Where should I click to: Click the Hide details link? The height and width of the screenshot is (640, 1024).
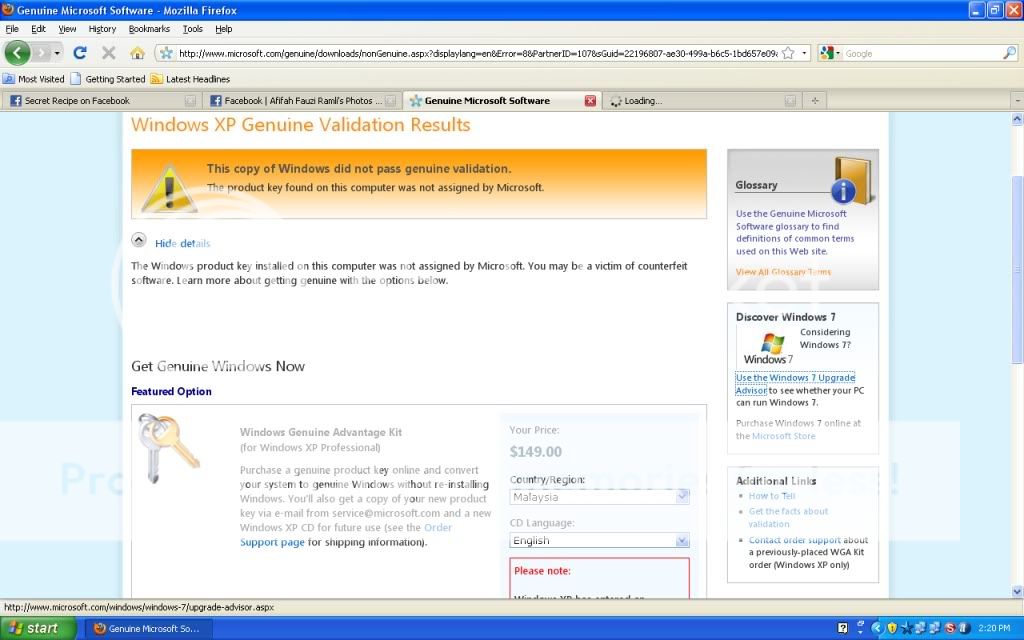[x=182, y=244]
